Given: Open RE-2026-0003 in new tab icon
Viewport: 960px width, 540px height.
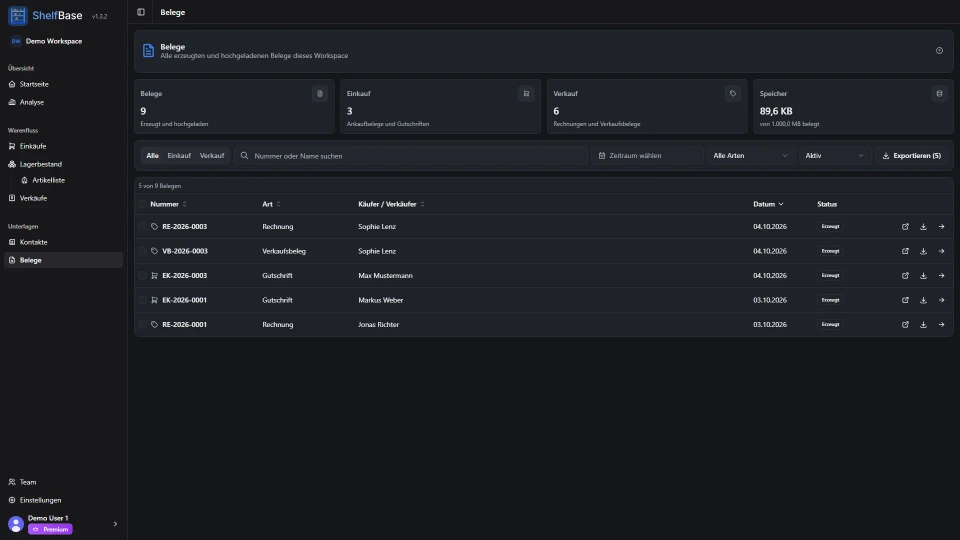Looking at the screenshot, I should pos(906,227).
